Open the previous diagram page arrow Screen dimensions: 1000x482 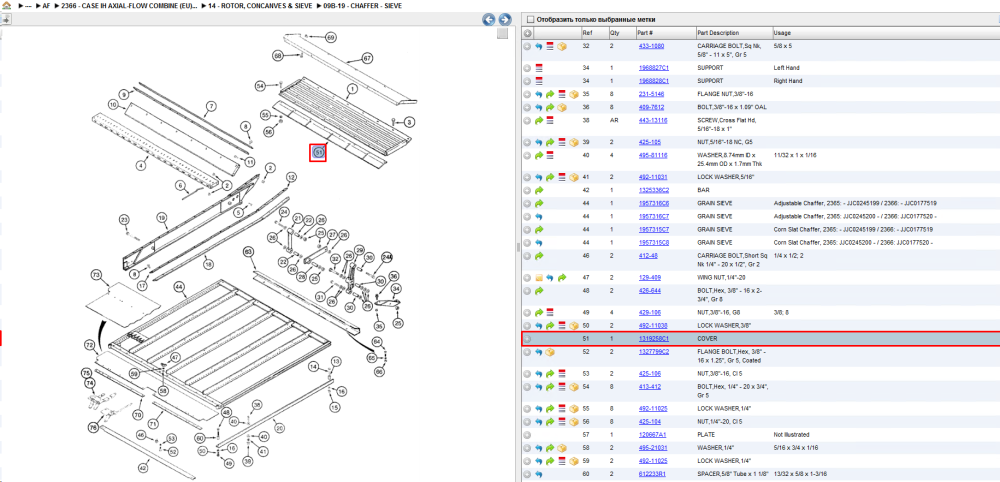pyautogui.click(x=489, y=19)
